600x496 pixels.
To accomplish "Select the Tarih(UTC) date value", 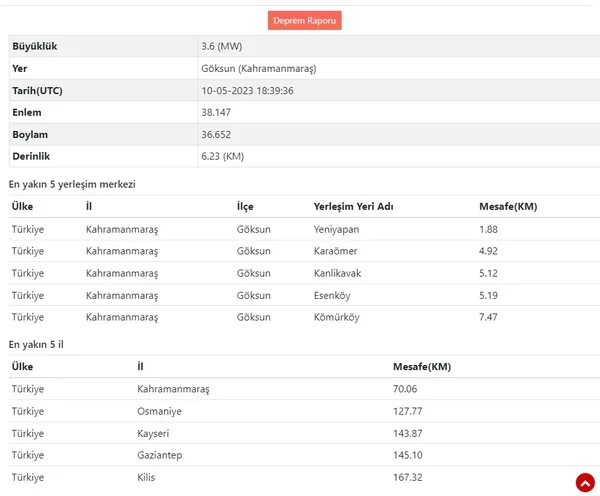I will pos(247,91).
